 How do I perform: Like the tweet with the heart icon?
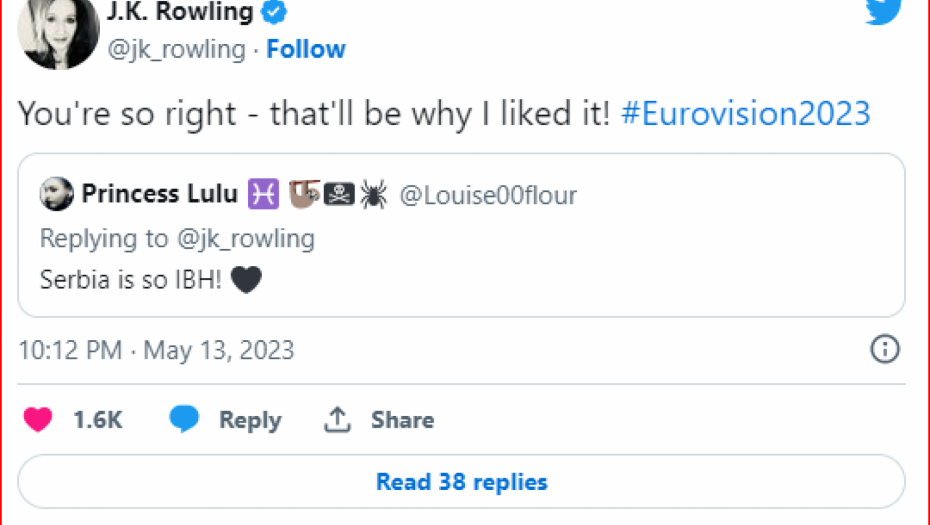38,420
